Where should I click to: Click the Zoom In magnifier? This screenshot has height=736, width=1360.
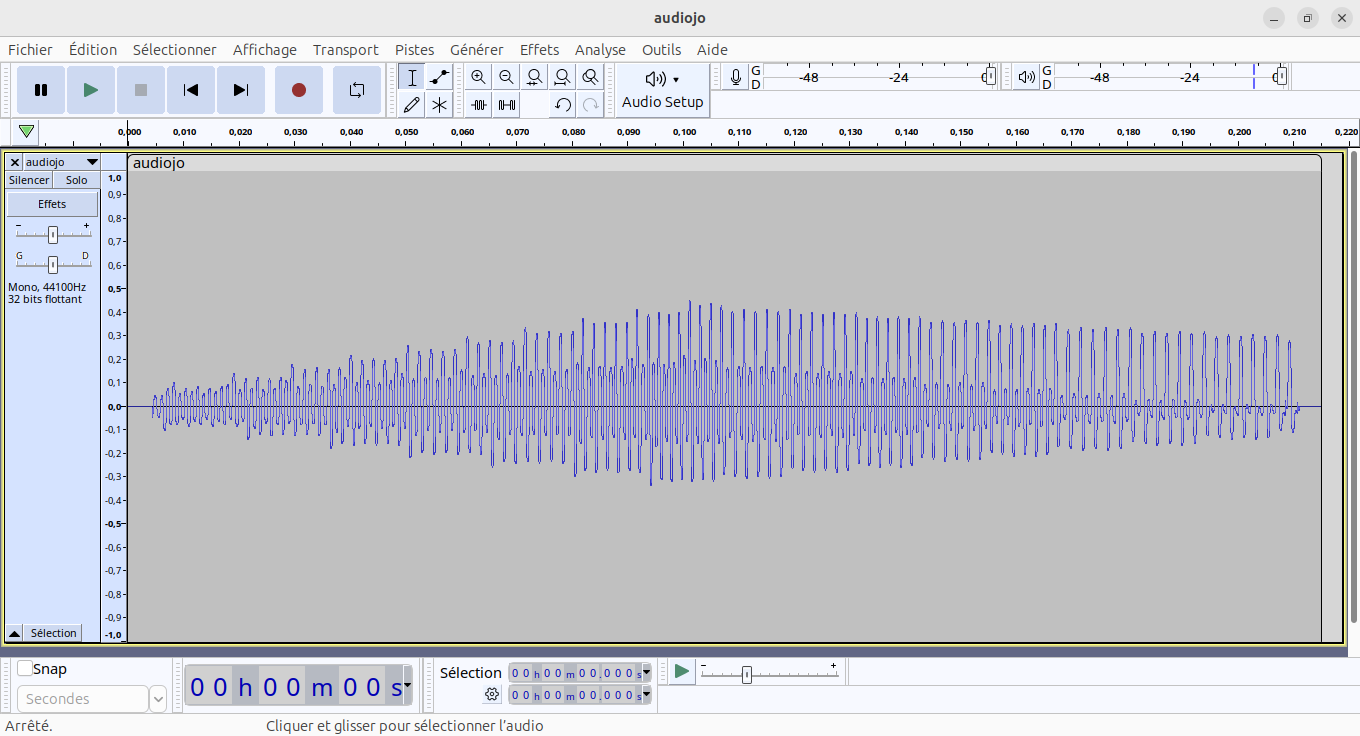coord(479,78)
